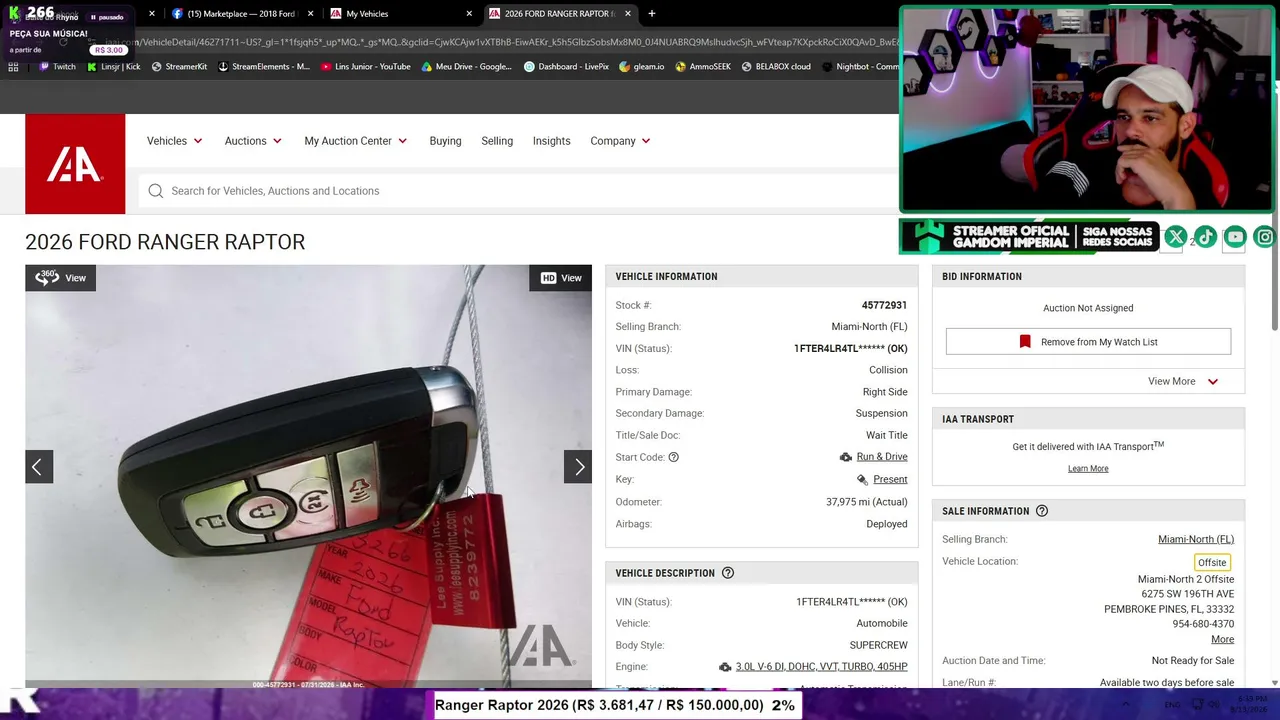Click the search magnifier icon
Image resolution: width=1280 pixels, height=720 pixels.
pyautogui.click(x=156, y=191)
